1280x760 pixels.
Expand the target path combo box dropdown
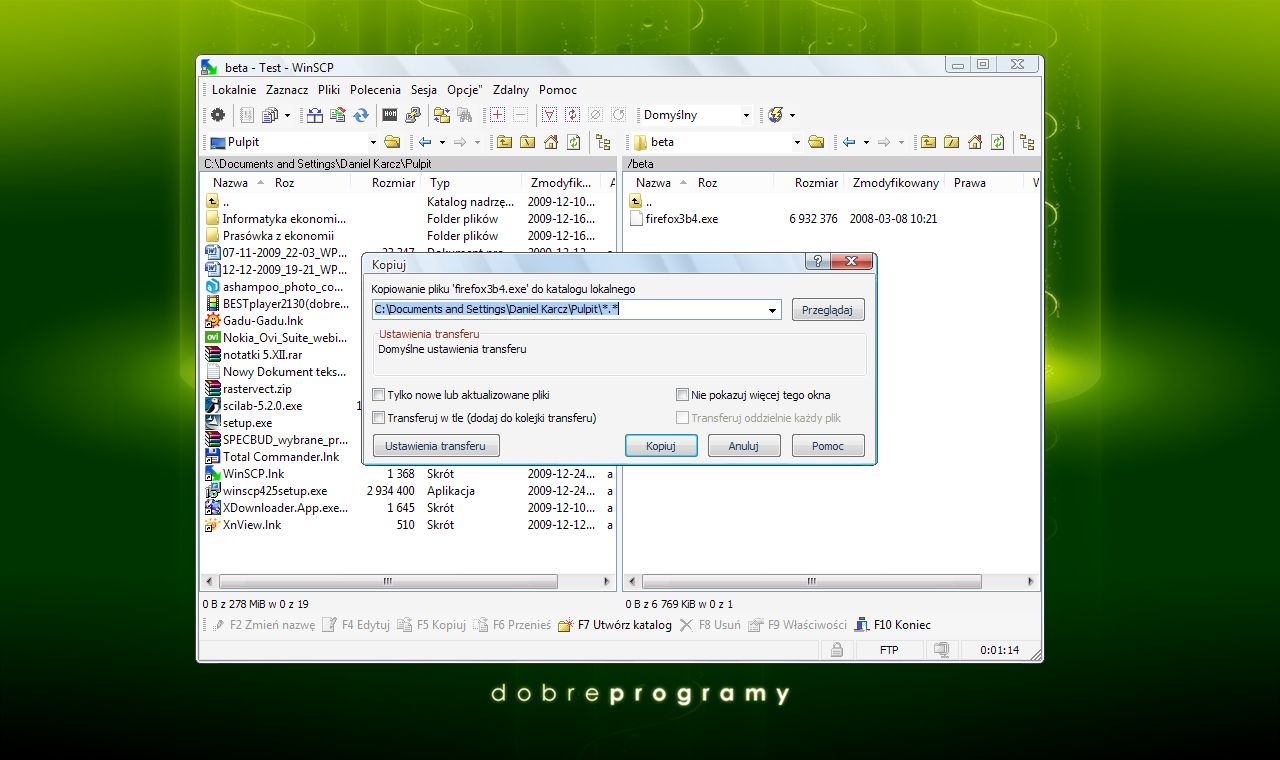pyautogui.click(x=772, y=310)
